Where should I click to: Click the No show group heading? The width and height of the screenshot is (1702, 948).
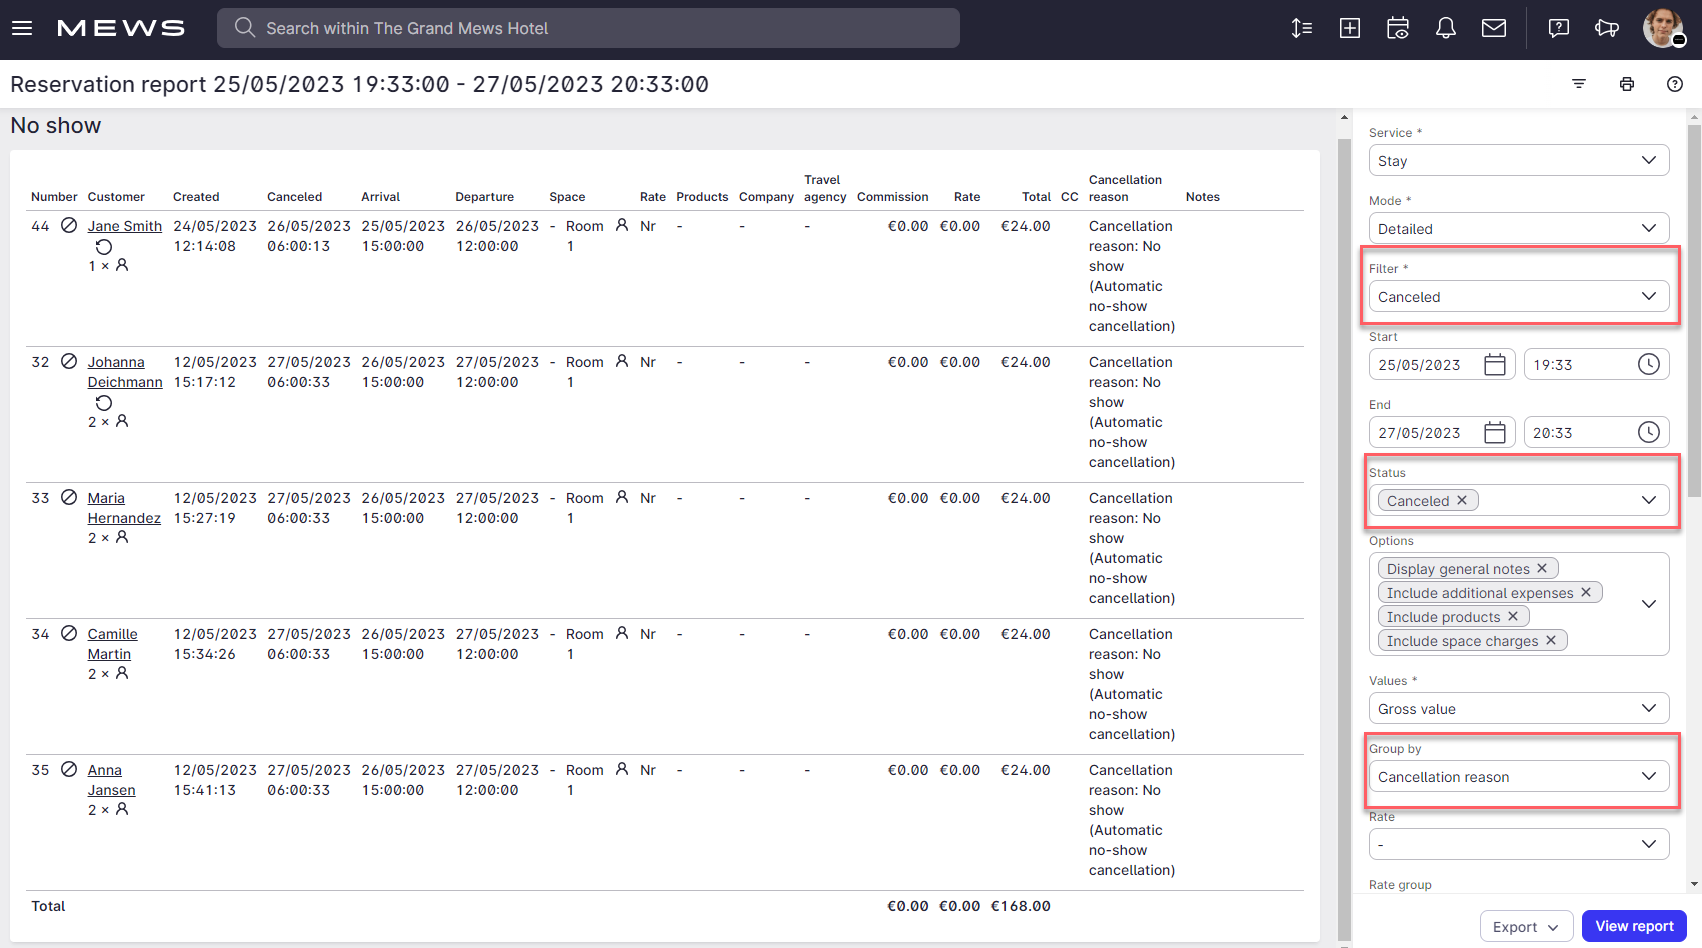click(56, 125)
